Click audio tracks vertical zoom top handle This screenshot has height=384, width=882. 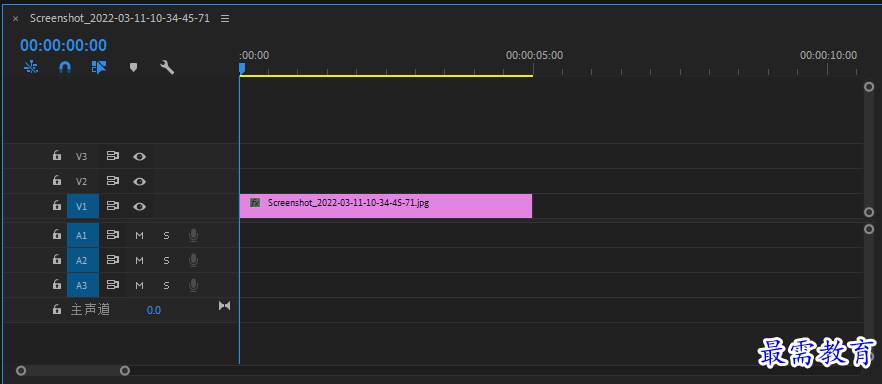coord(869,229)
